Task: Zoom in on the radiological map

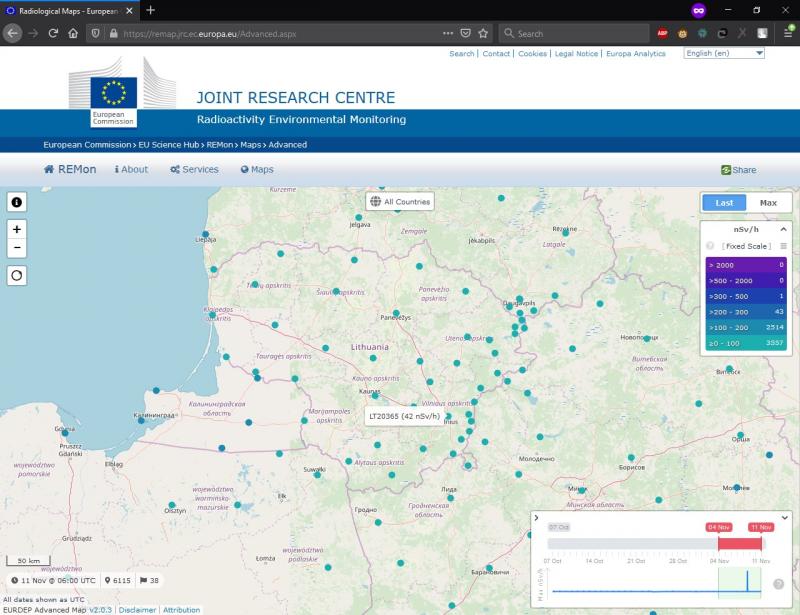Action: pyautogui.click(x=16, y=229)
